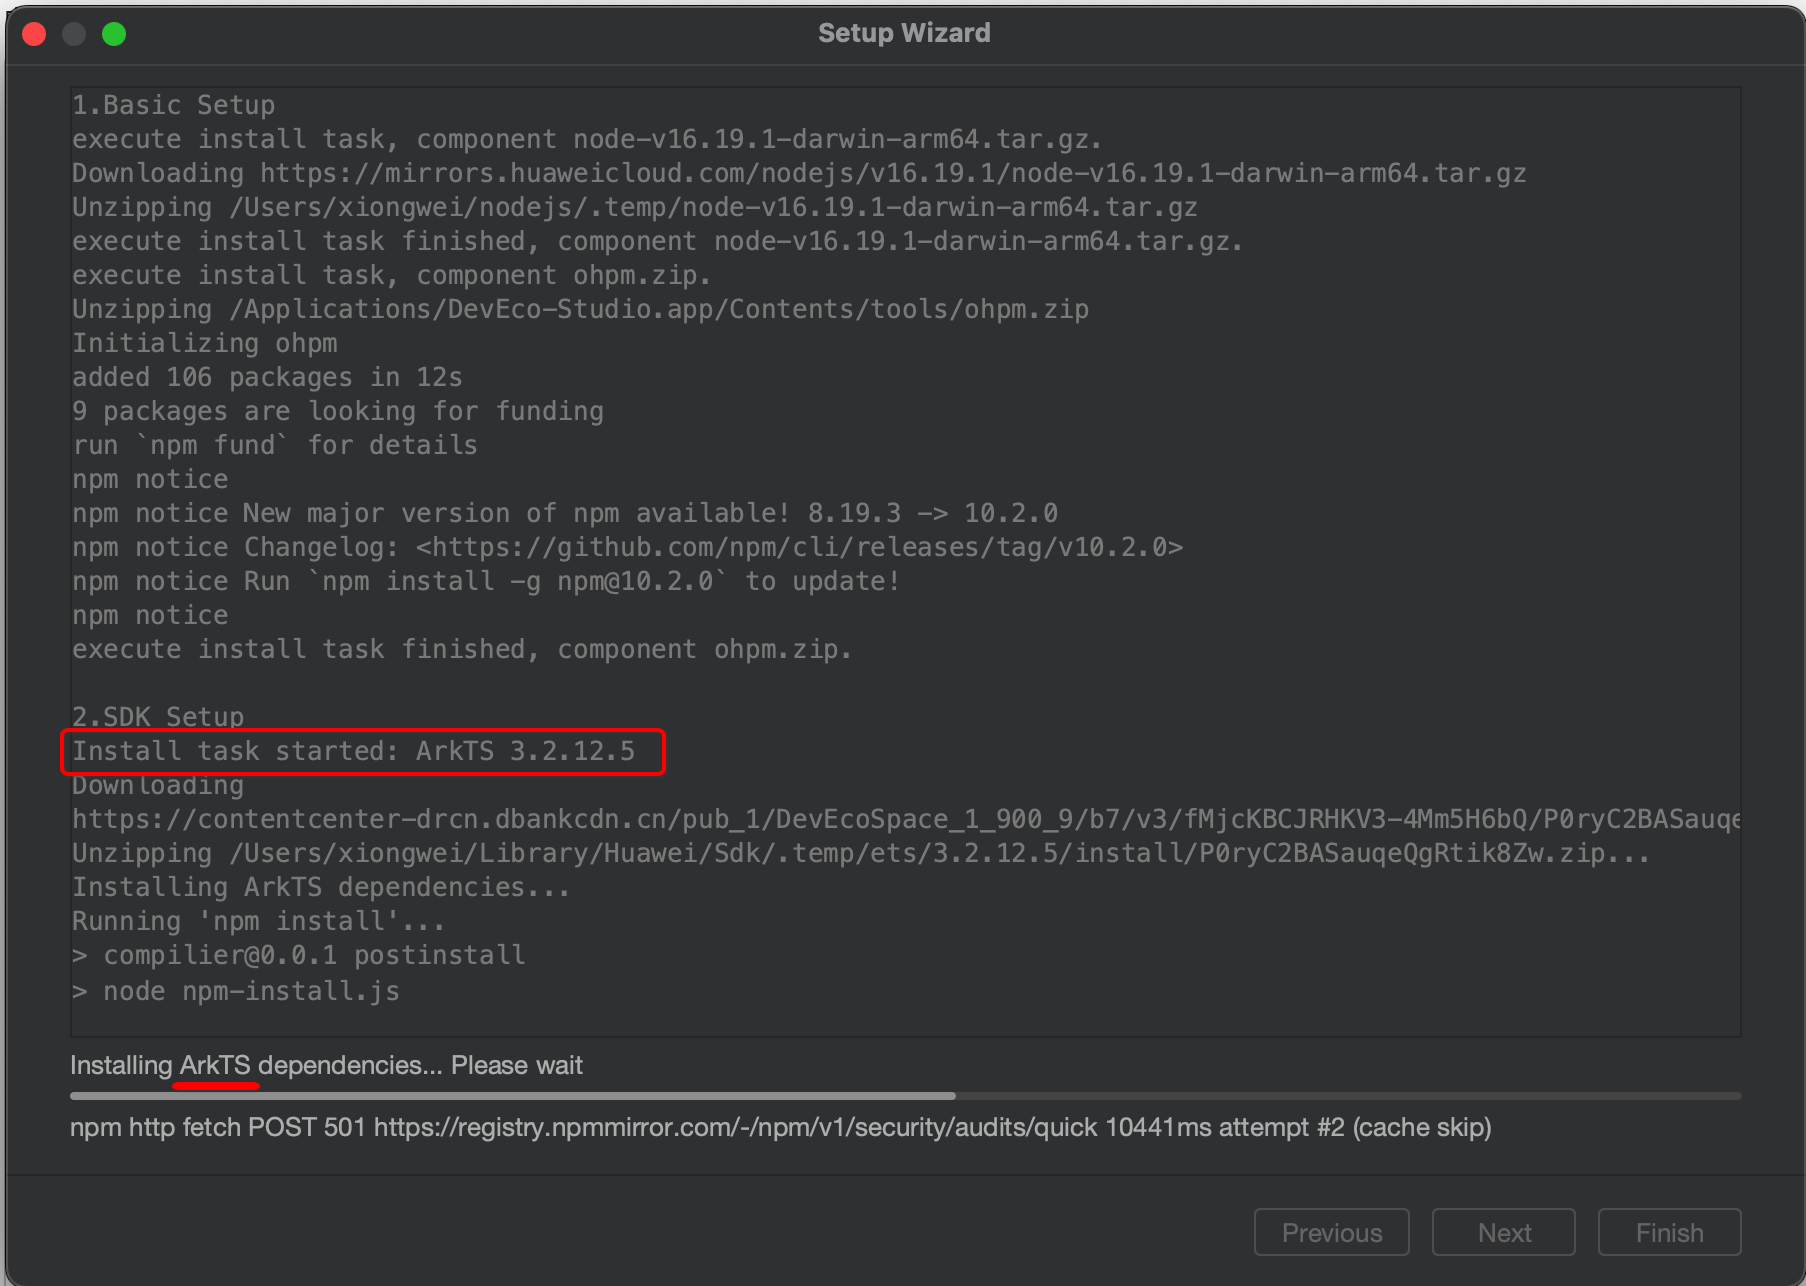Close the Setup Wizard with the red button
1806x1286 pixels.
pos(34,34)
